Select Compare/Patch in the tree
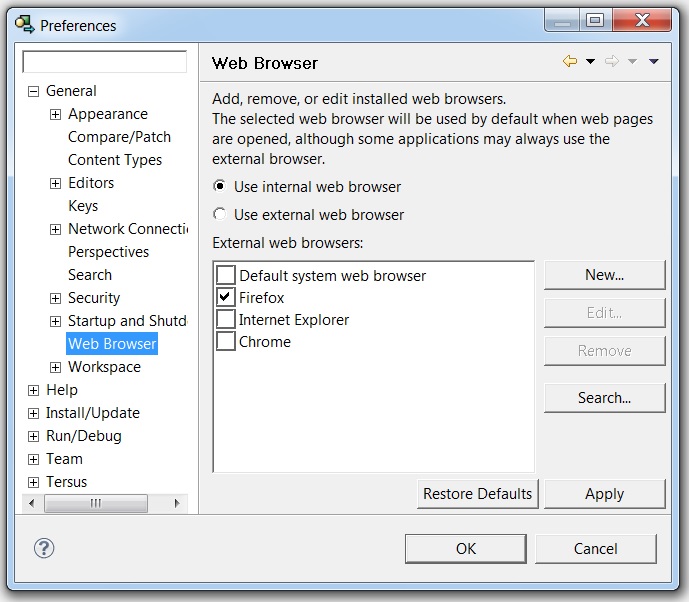 pyautogui.click(x=120, y=137)
